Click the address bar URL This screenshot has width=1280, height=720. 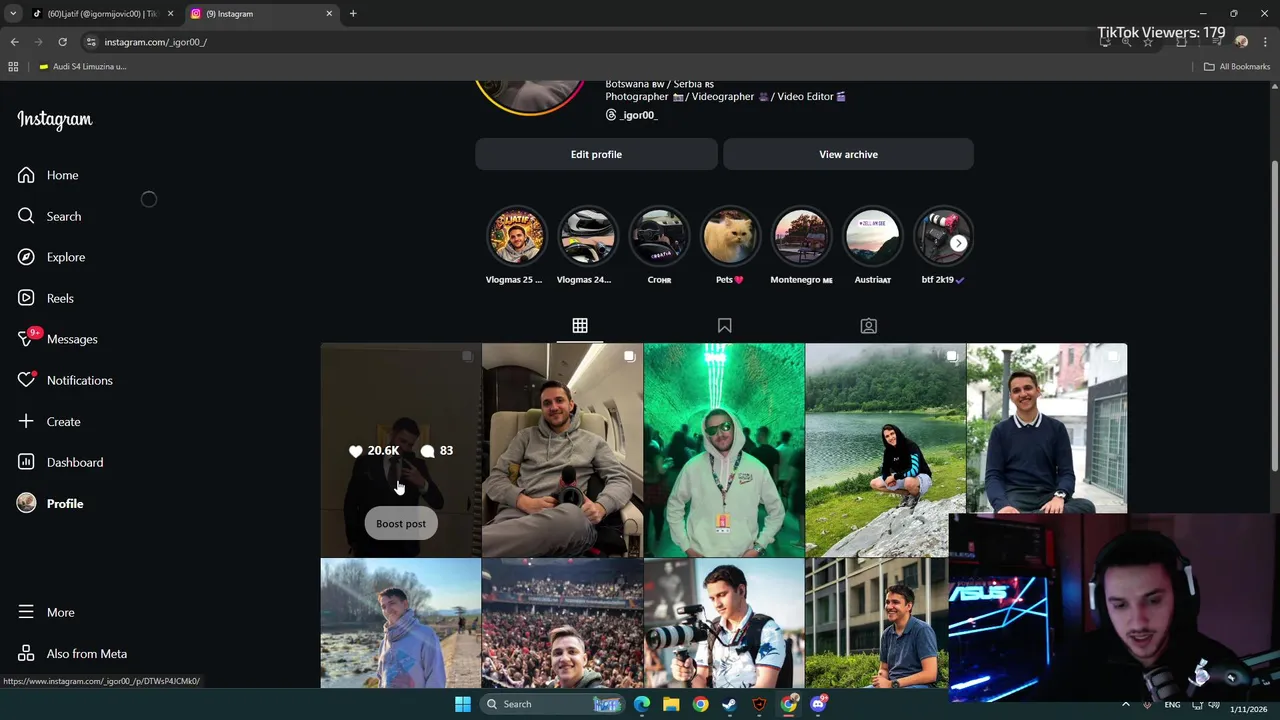[155, 42]
